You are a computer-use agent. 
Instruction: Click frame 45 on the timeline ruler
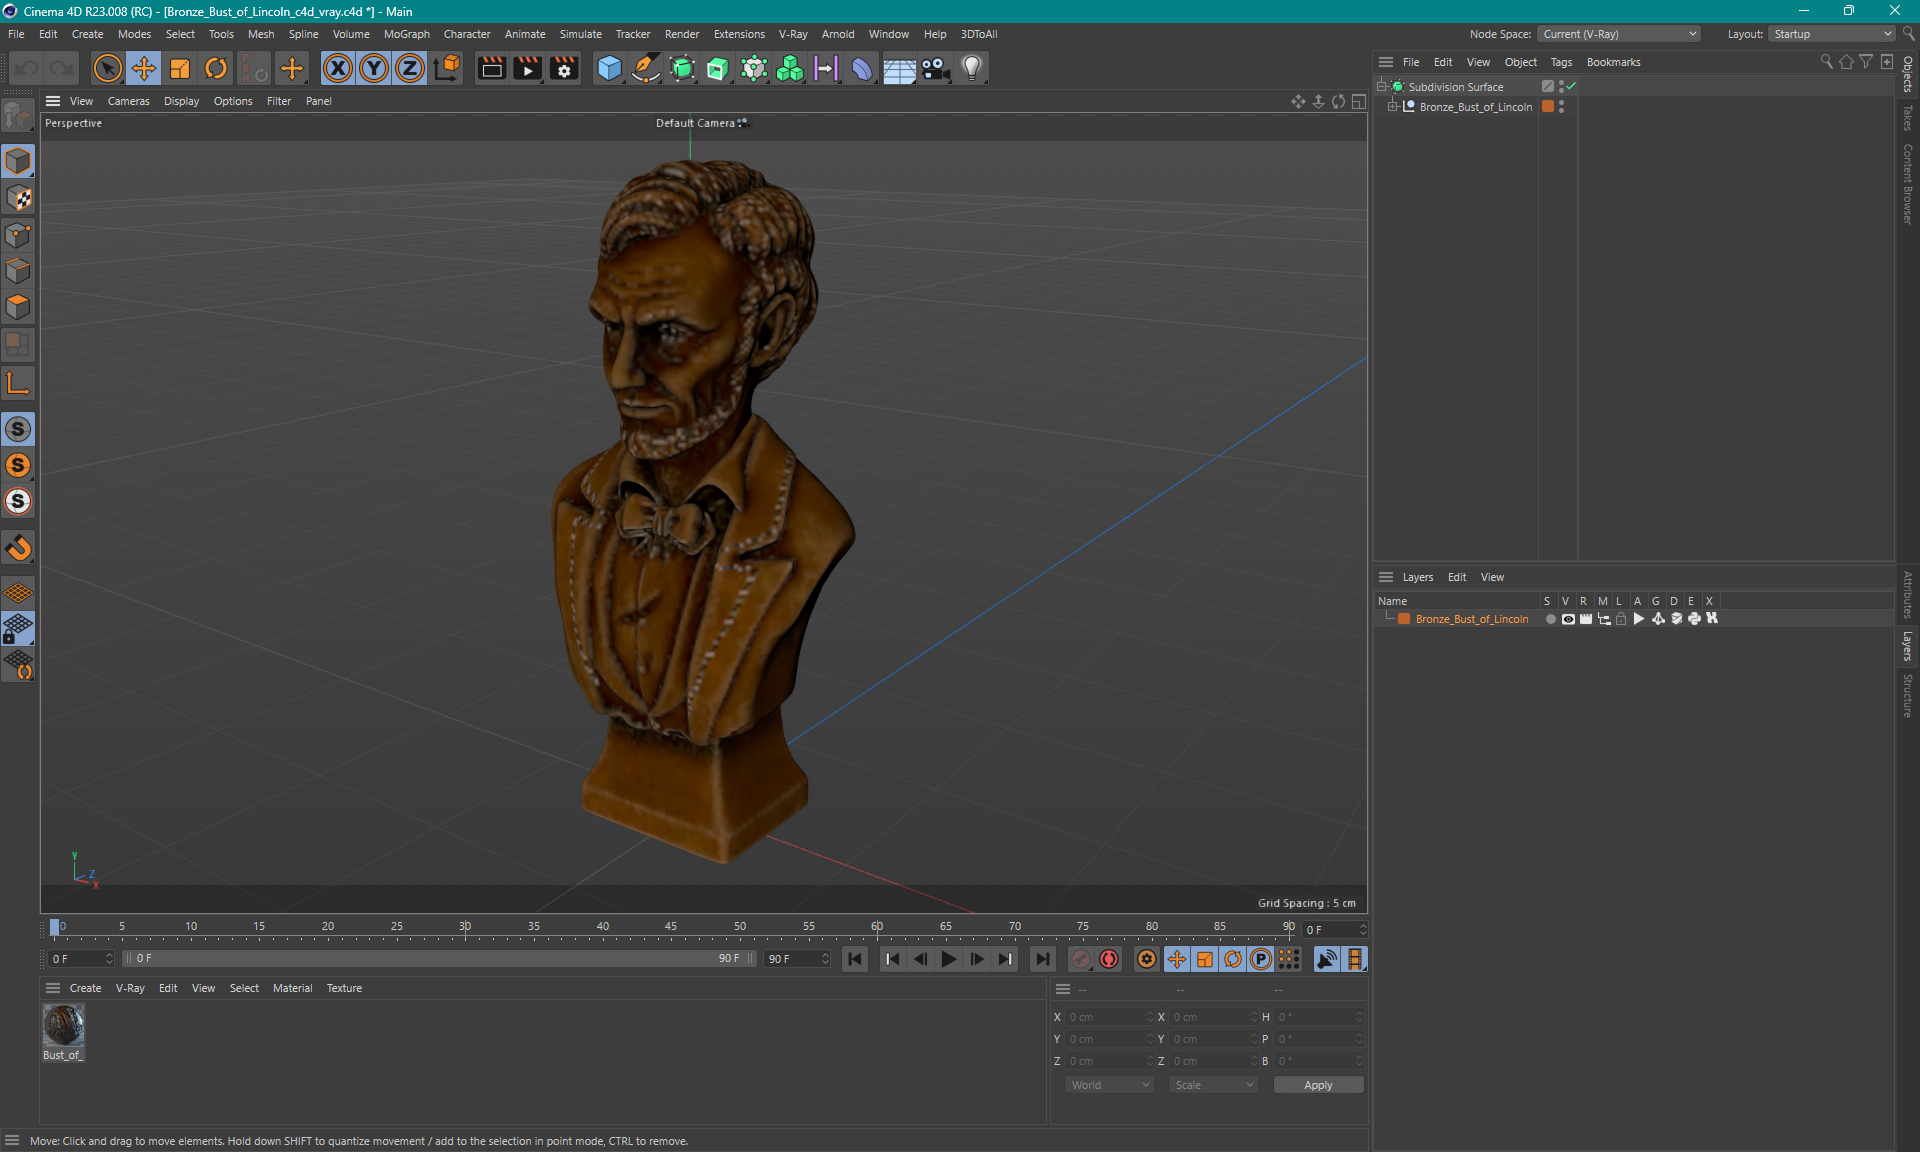[x=671, y=927]
